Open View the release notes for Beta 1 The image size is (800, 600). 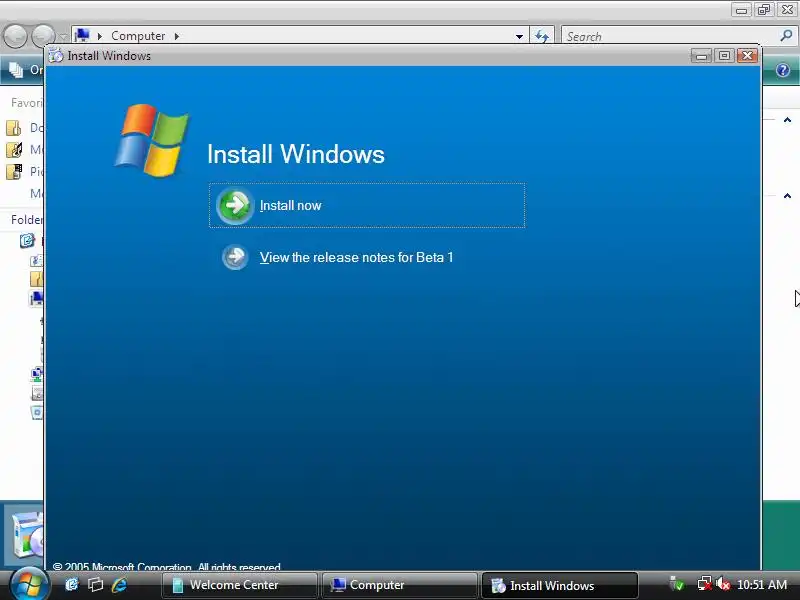pos(356,257)
